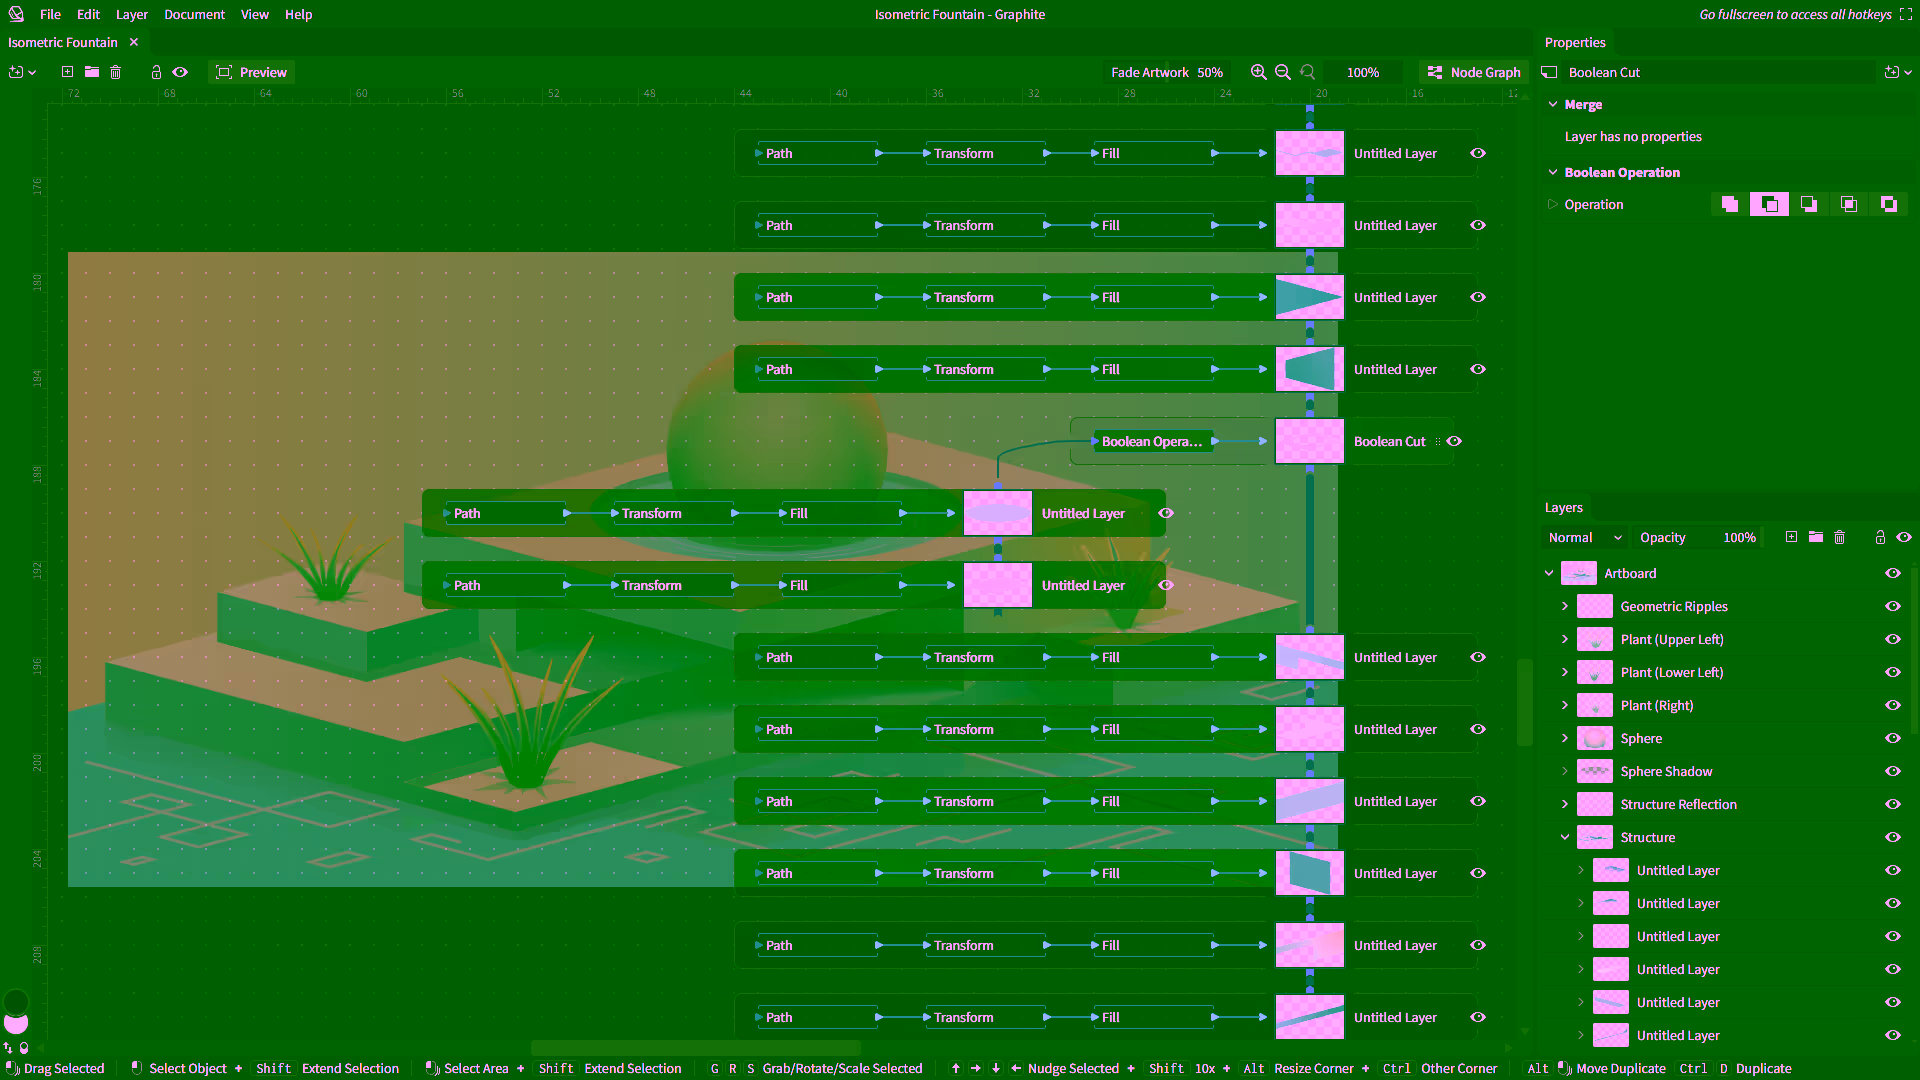Click new layer icon in node toolbar
This screenshot has width=1920, height=1080.
pos(67,72)
